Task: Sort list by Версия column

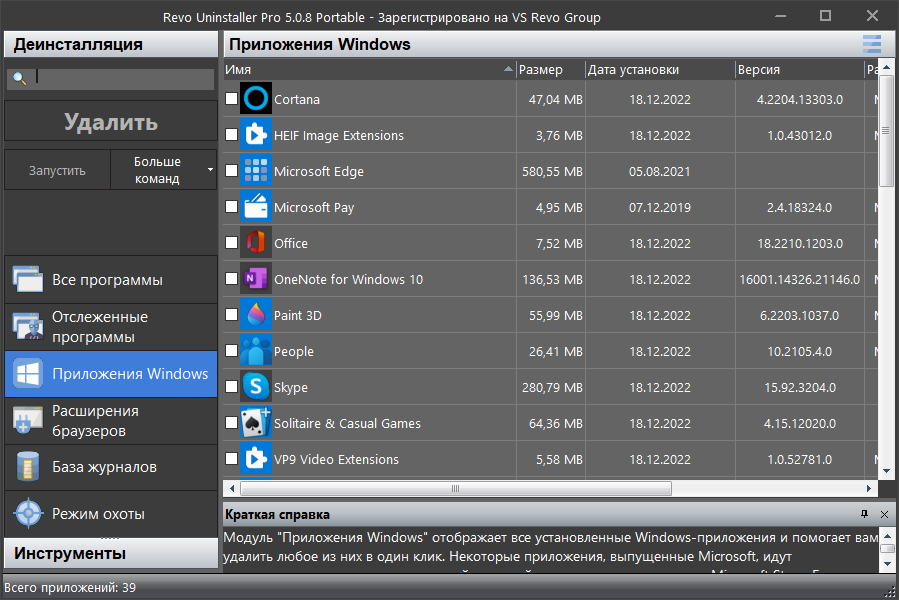Action: point(800,69)
